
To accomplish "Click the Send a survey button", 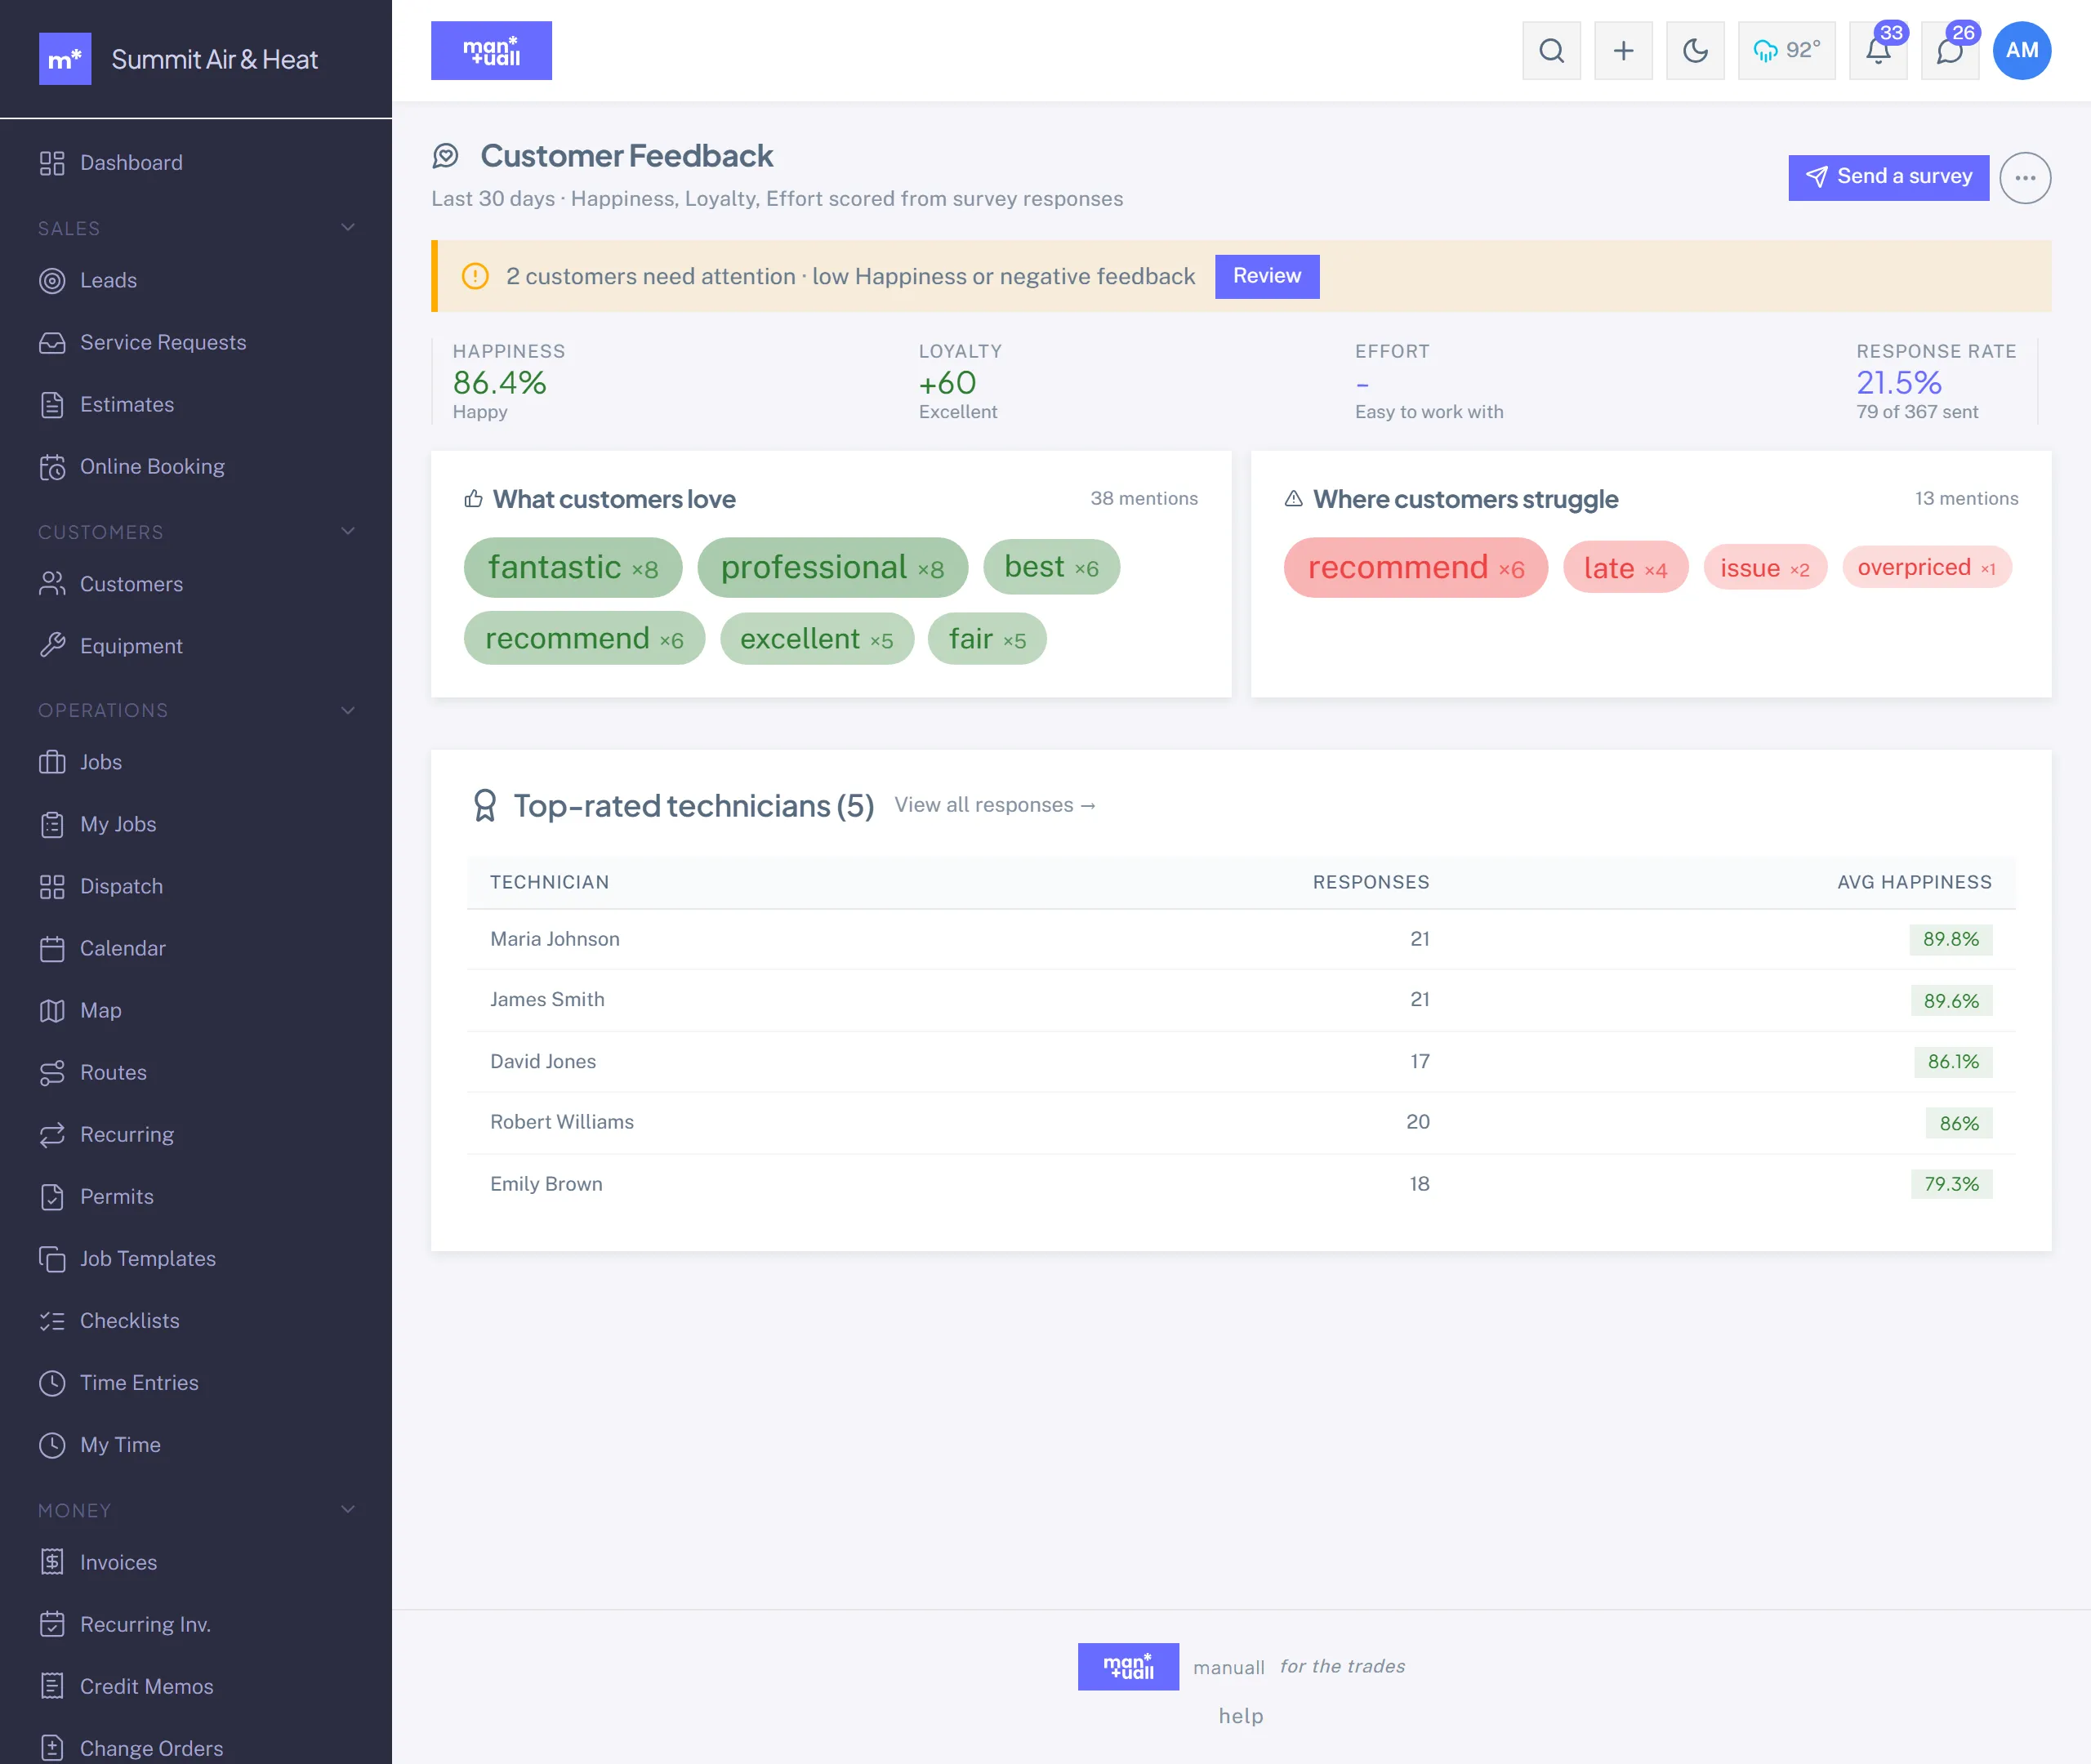I will [1888, 177].
